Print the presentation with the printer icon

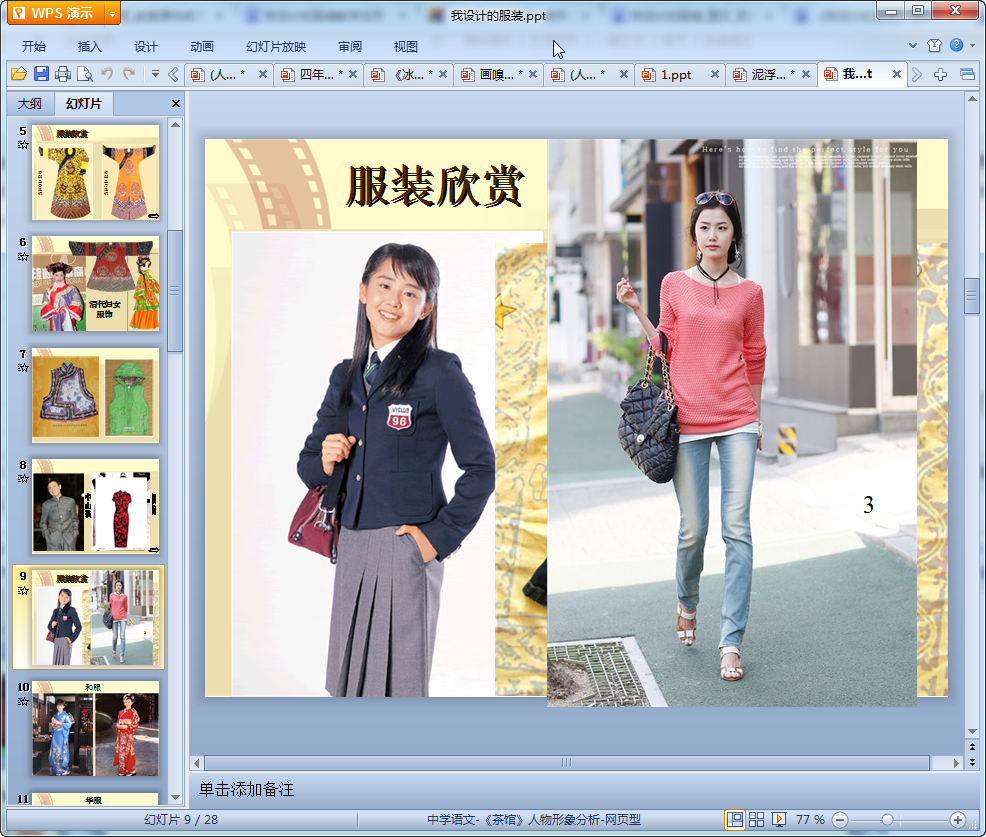(63, 74)
